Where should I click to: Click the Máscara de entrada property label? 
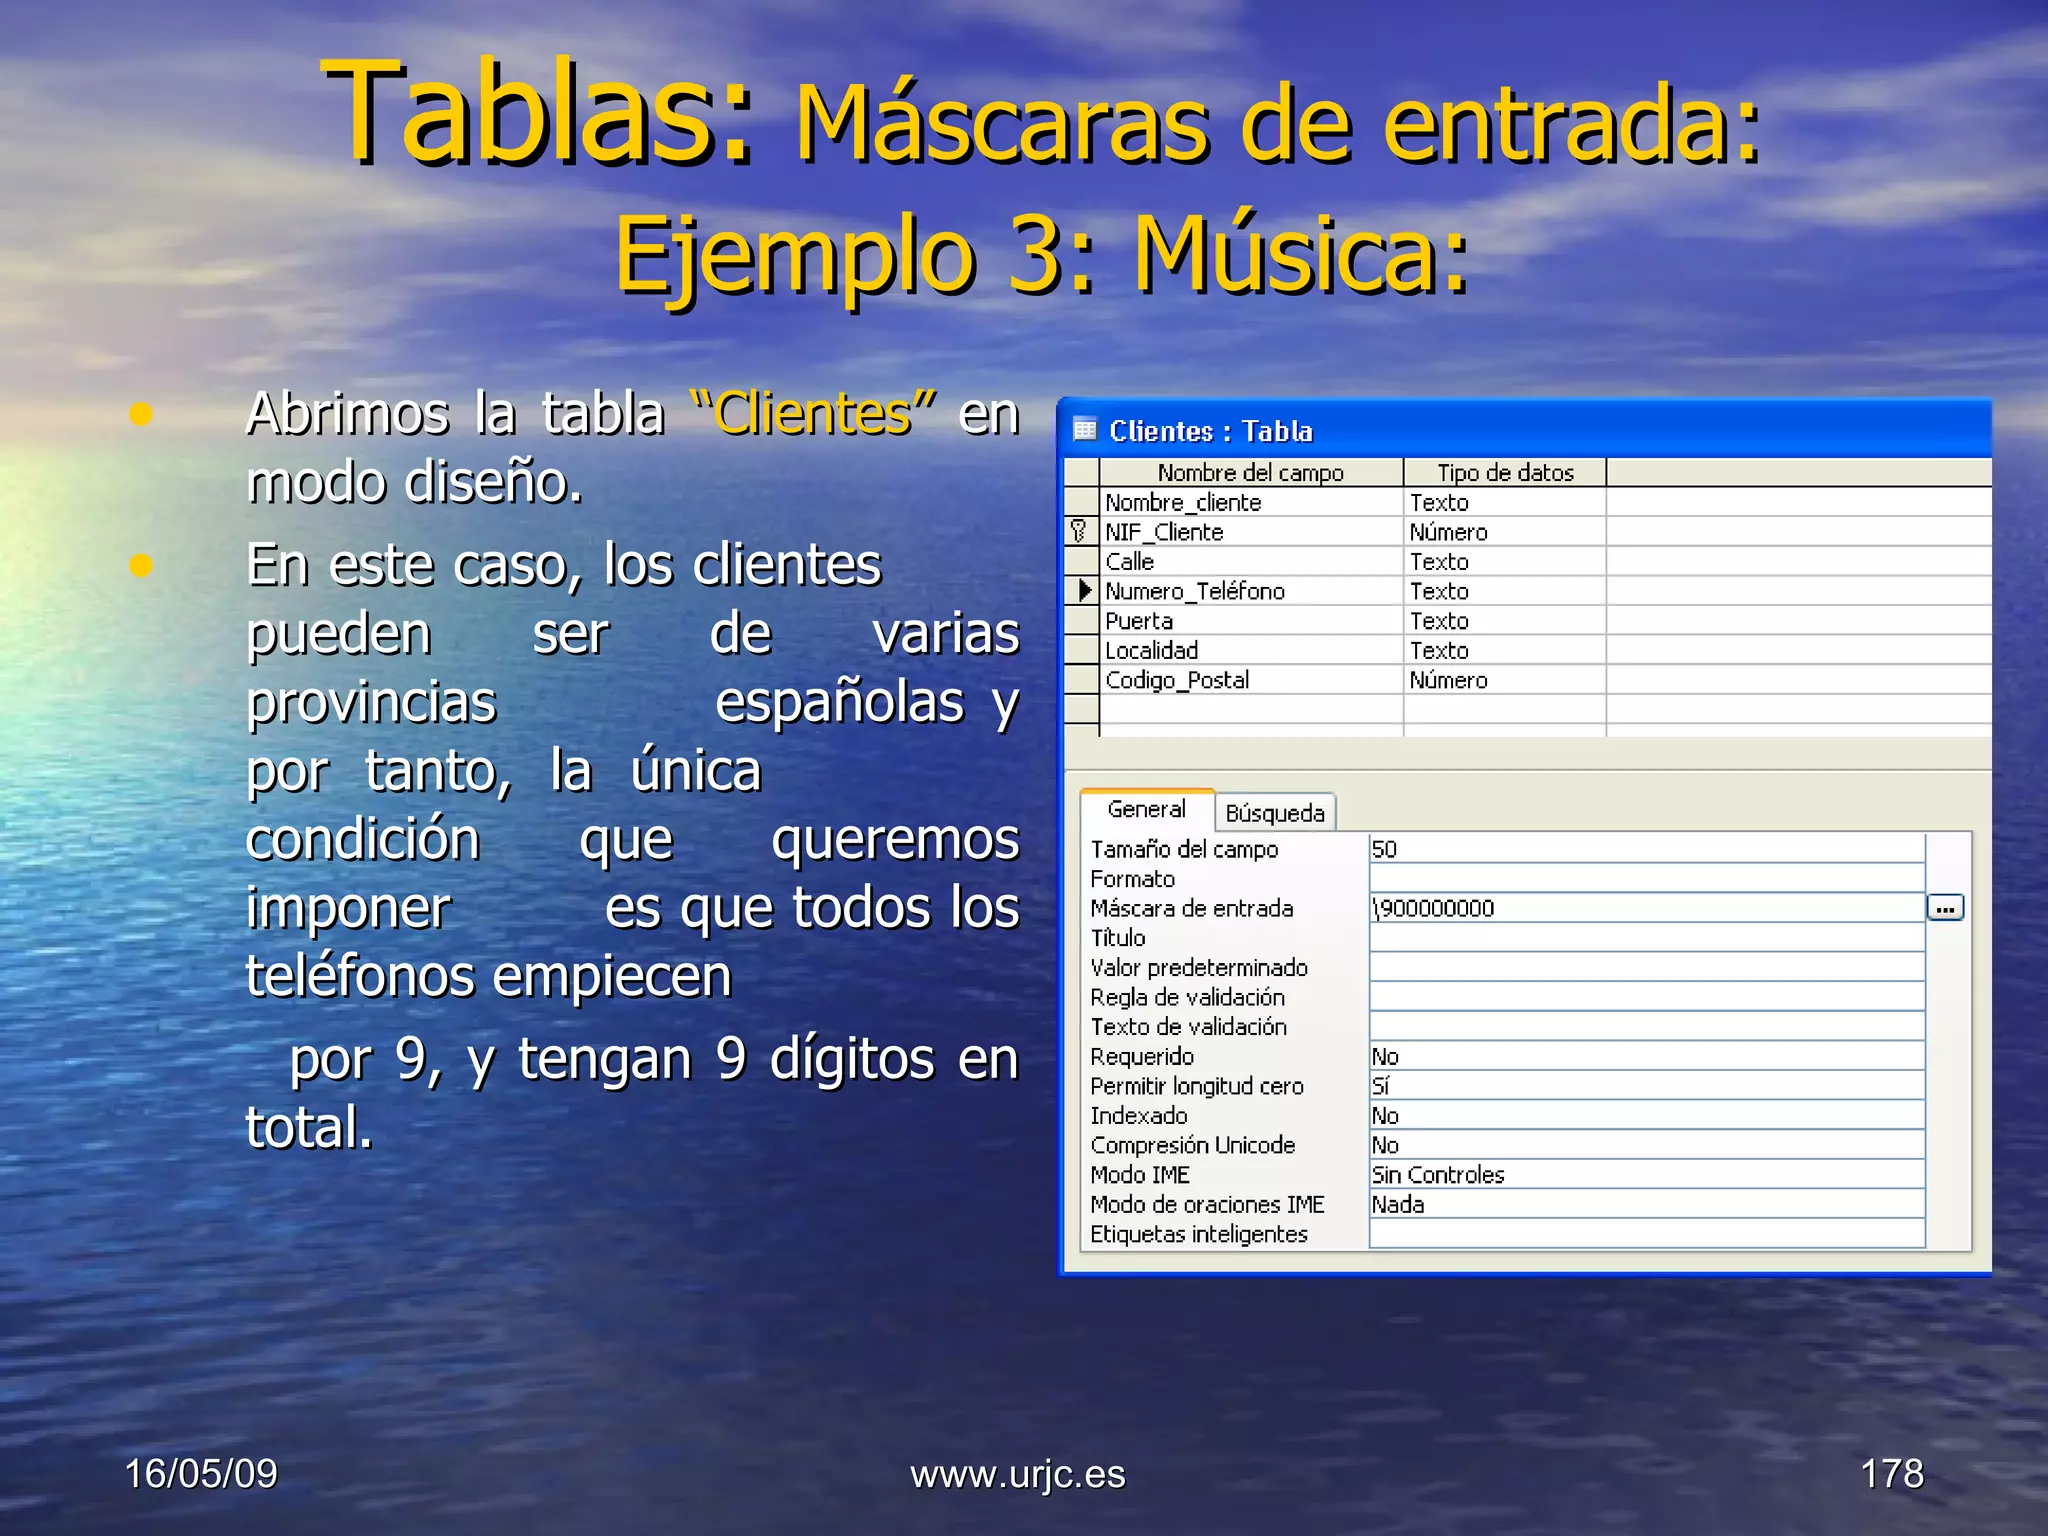(1191, 908)
